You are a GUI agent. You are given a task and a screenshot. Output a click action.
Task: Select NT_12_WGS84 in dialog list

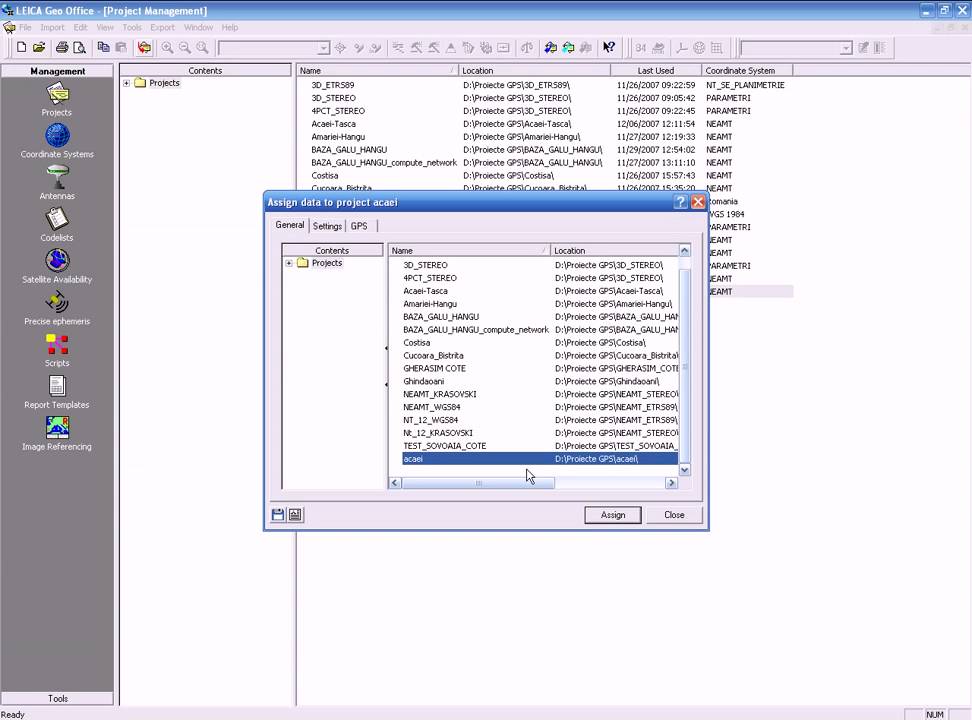click(430, 420)
